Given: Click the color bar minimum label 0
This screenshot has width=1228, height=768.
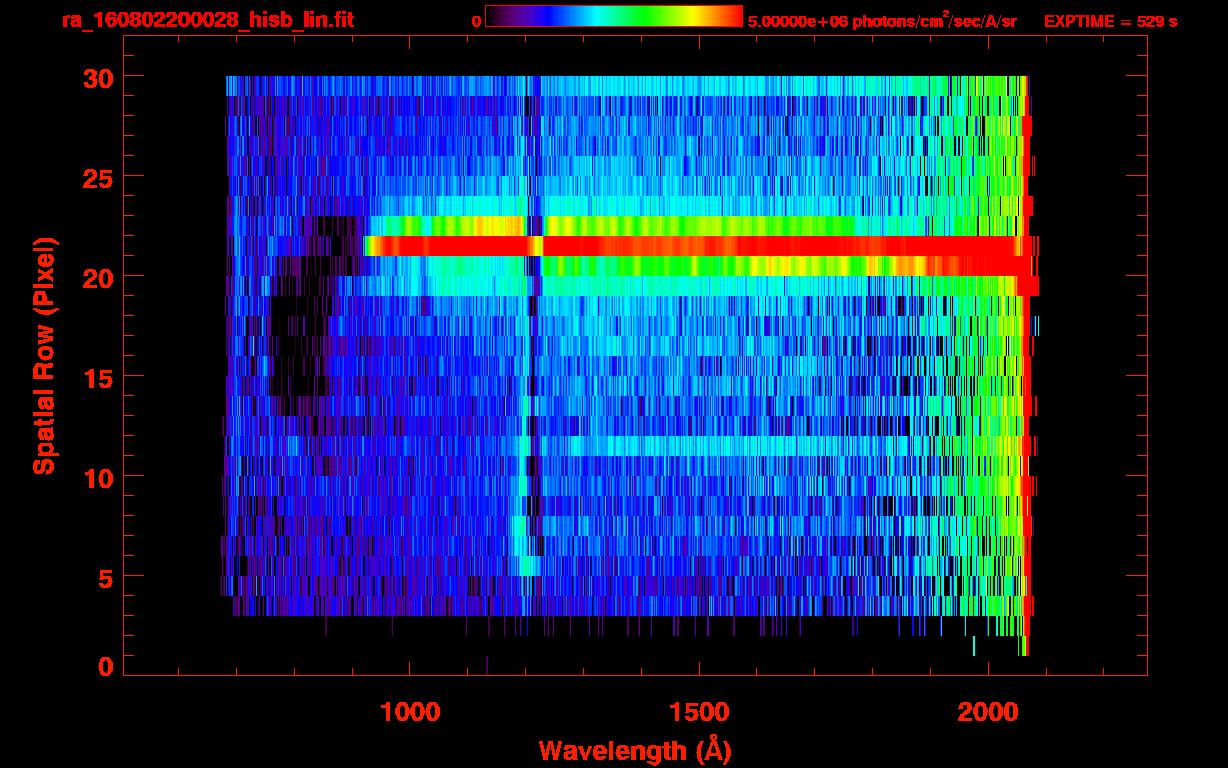Looking at the screenshot, I should 476,20.
